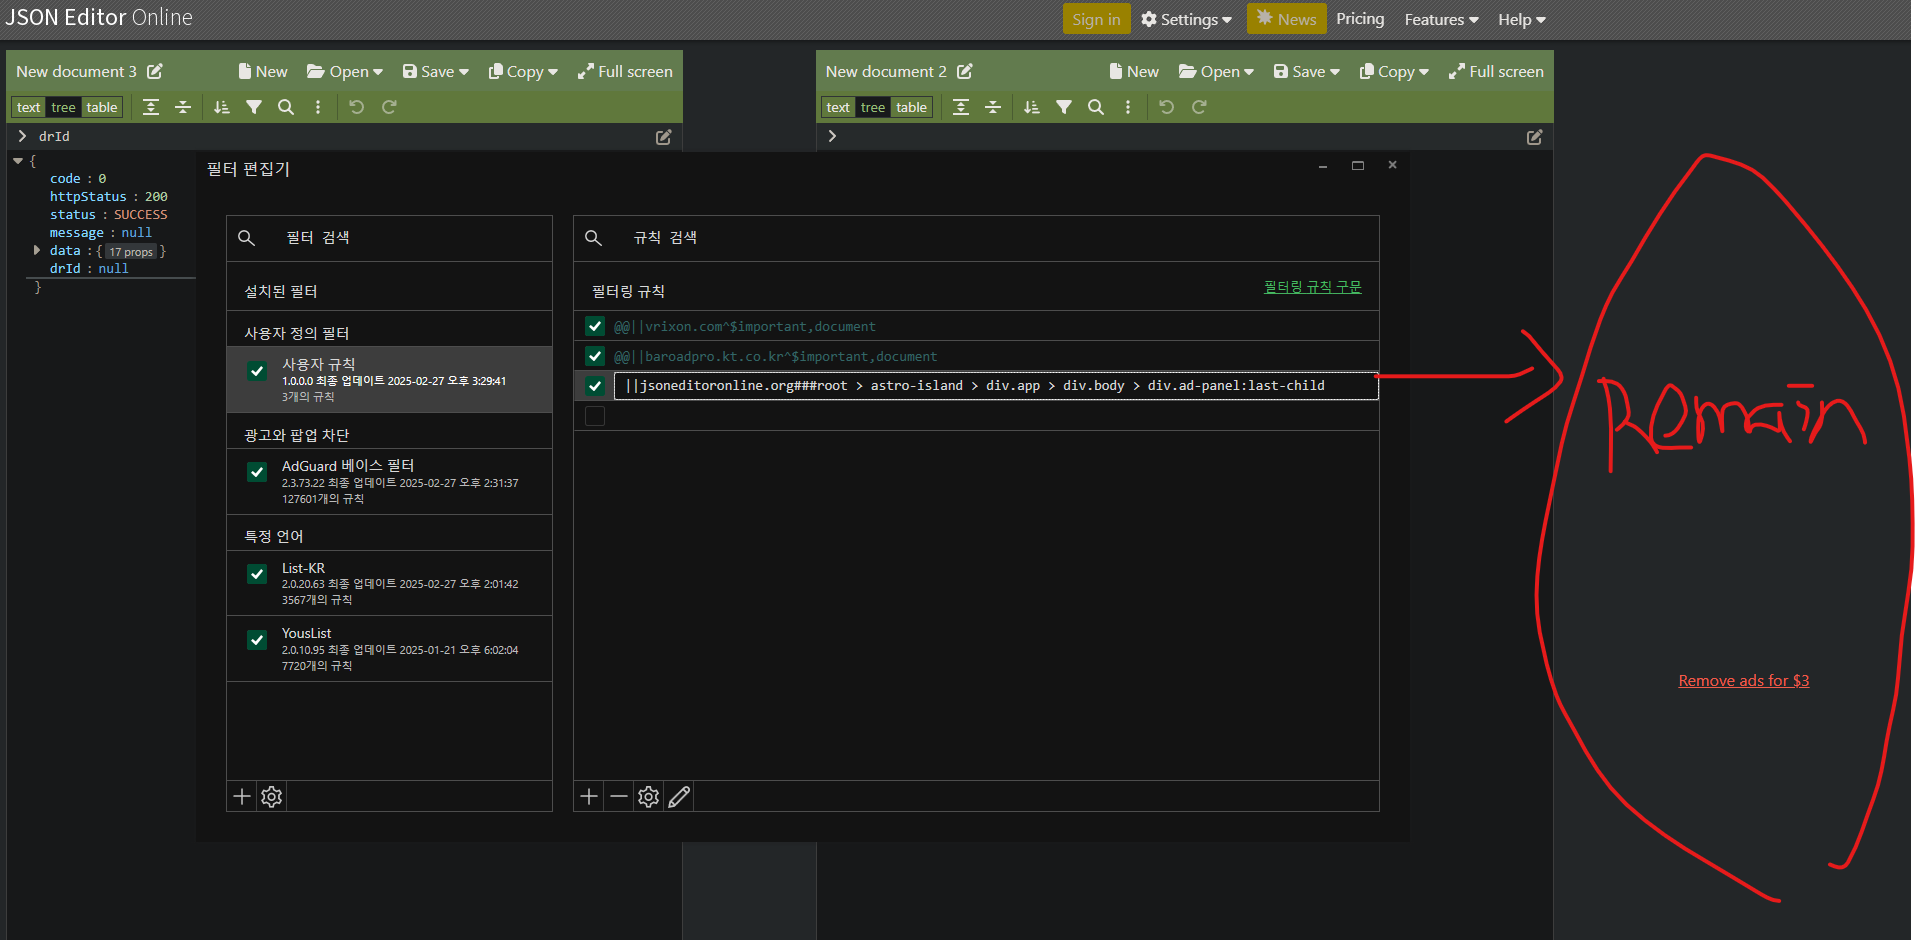1917x940 pixels.
Task: Edit path in New document 3 breadcrumb
Action: [x=663, y=137]
